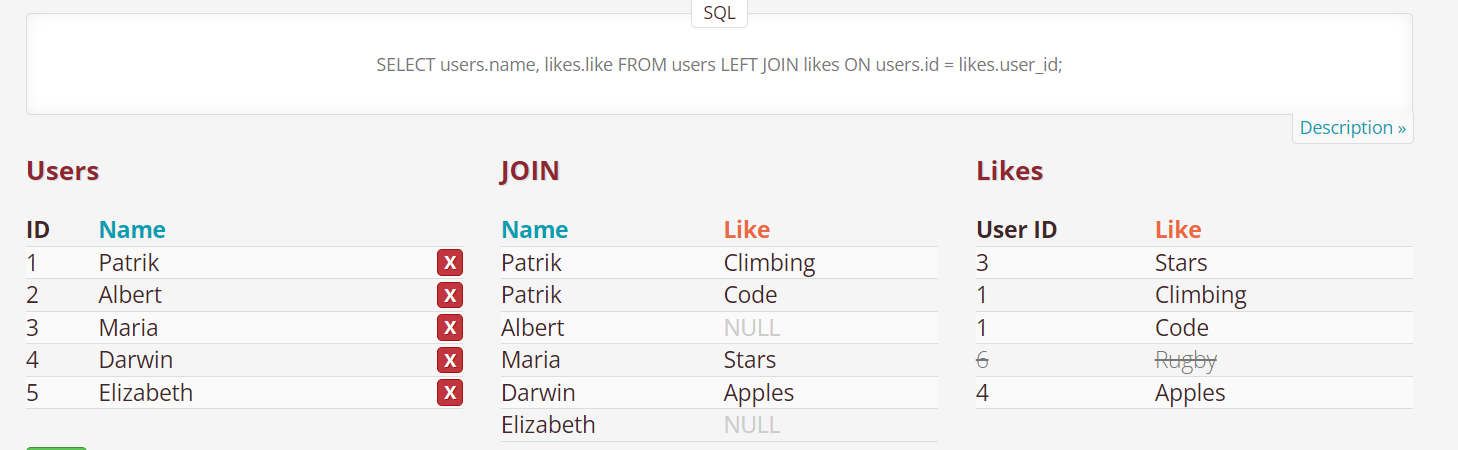1458x450 pixels.
Task: Select the SQL query text
Action: pos(719,65)
